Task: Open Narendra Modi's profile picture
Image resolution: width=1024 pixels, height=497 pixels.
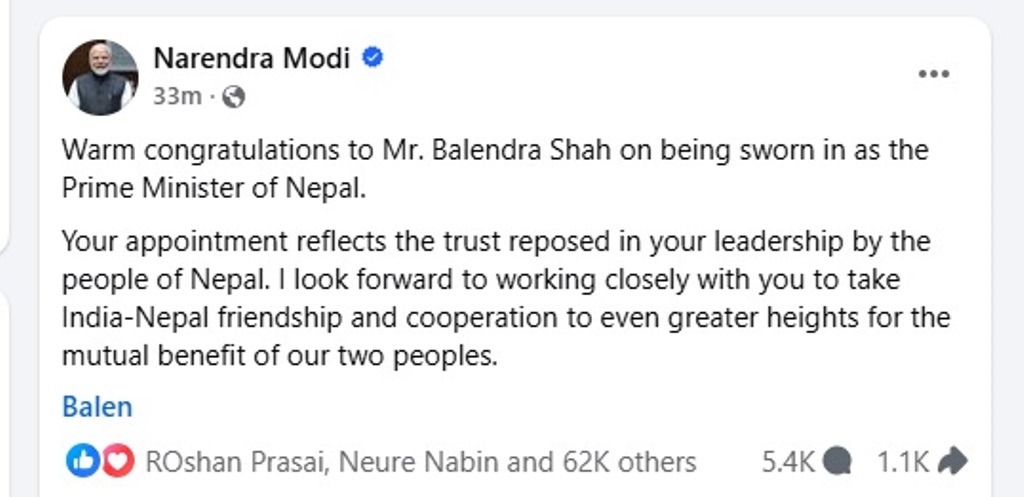Action: [100, 77]
